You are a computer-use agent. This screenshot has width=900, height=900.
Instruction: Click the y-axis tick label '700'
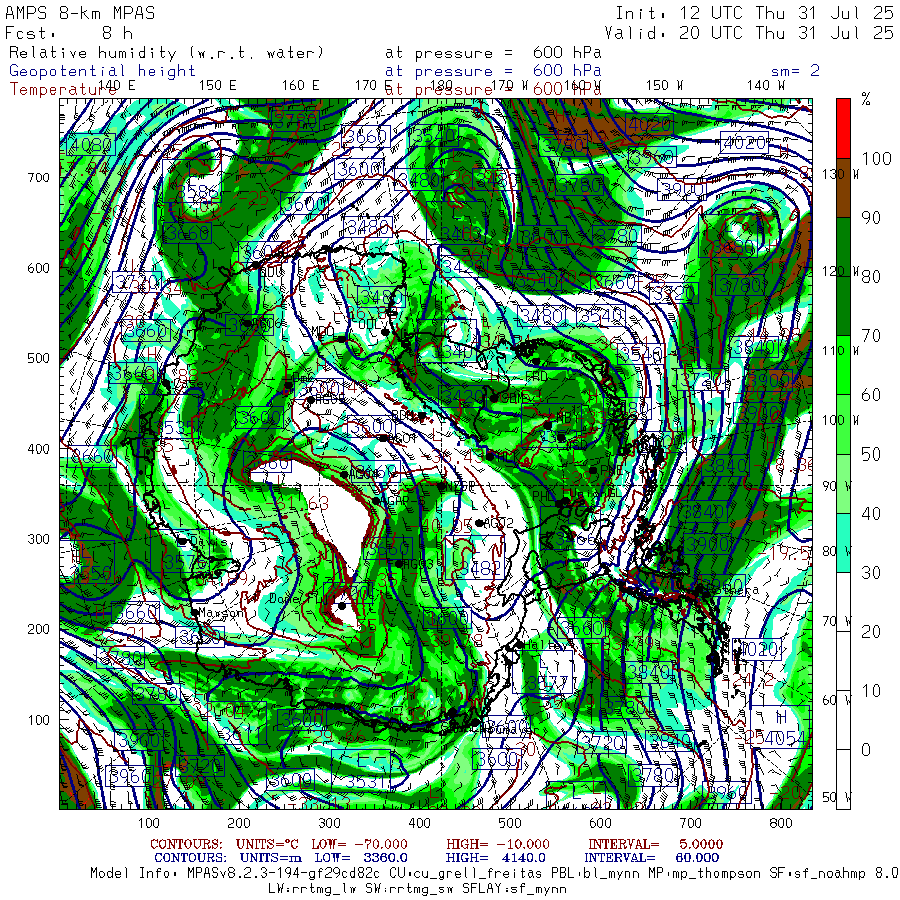pos(38,178)
